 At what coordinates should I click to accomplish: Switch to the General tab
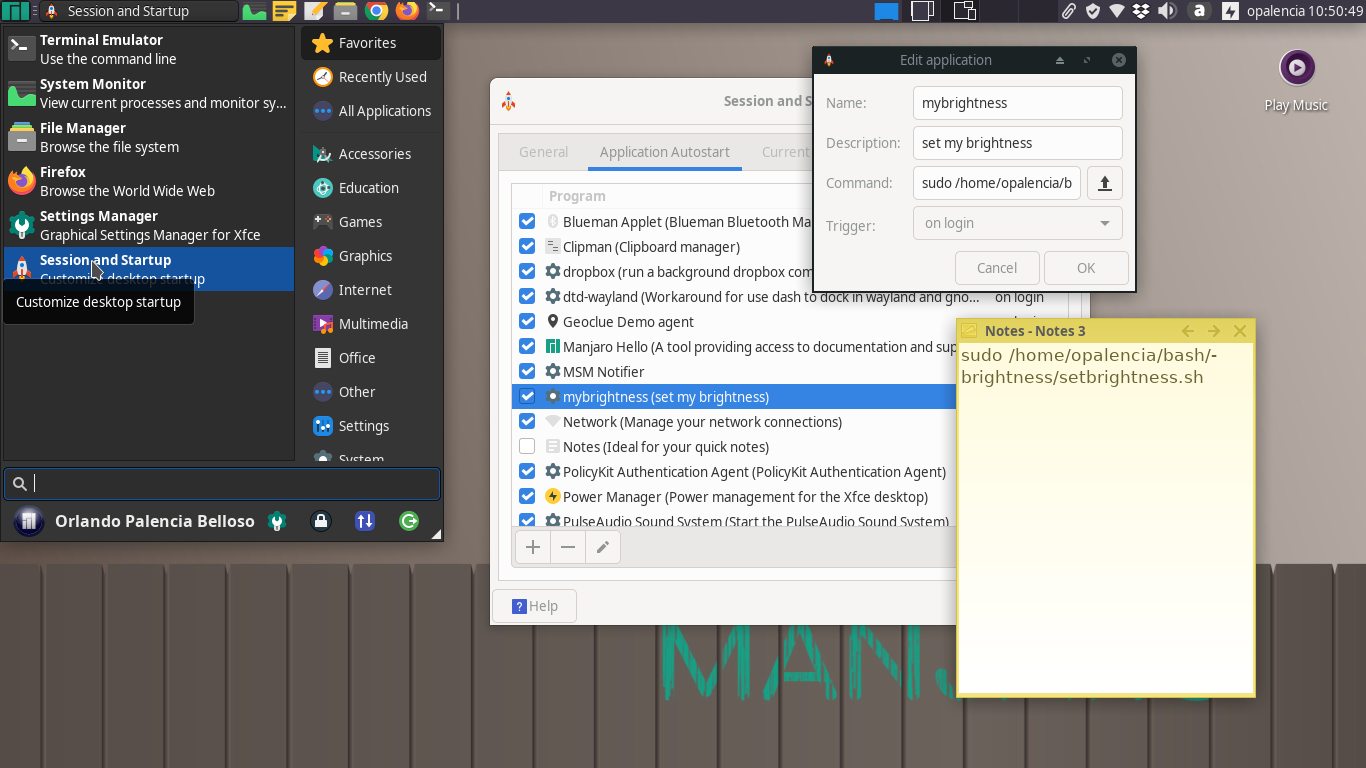click(544, 152)
